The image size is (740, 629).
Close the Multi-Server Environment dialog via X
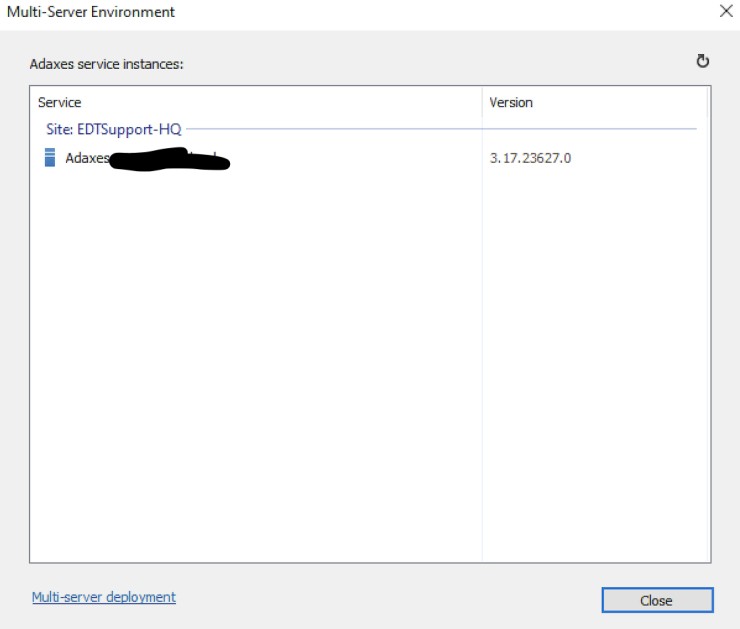(x=726, y=11)
